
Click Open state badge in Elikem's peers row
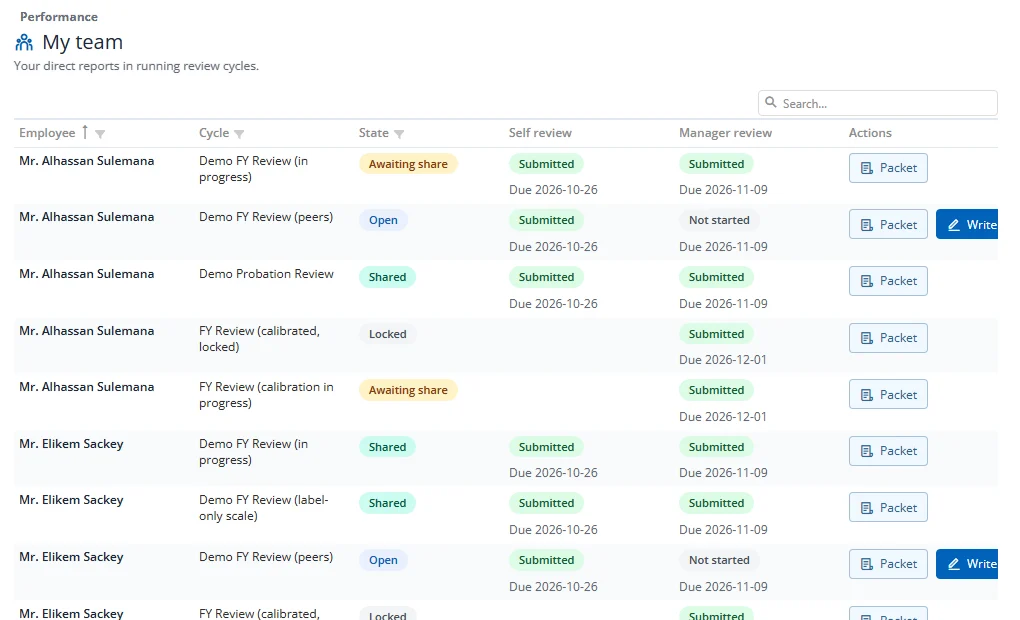coord(383,560)
